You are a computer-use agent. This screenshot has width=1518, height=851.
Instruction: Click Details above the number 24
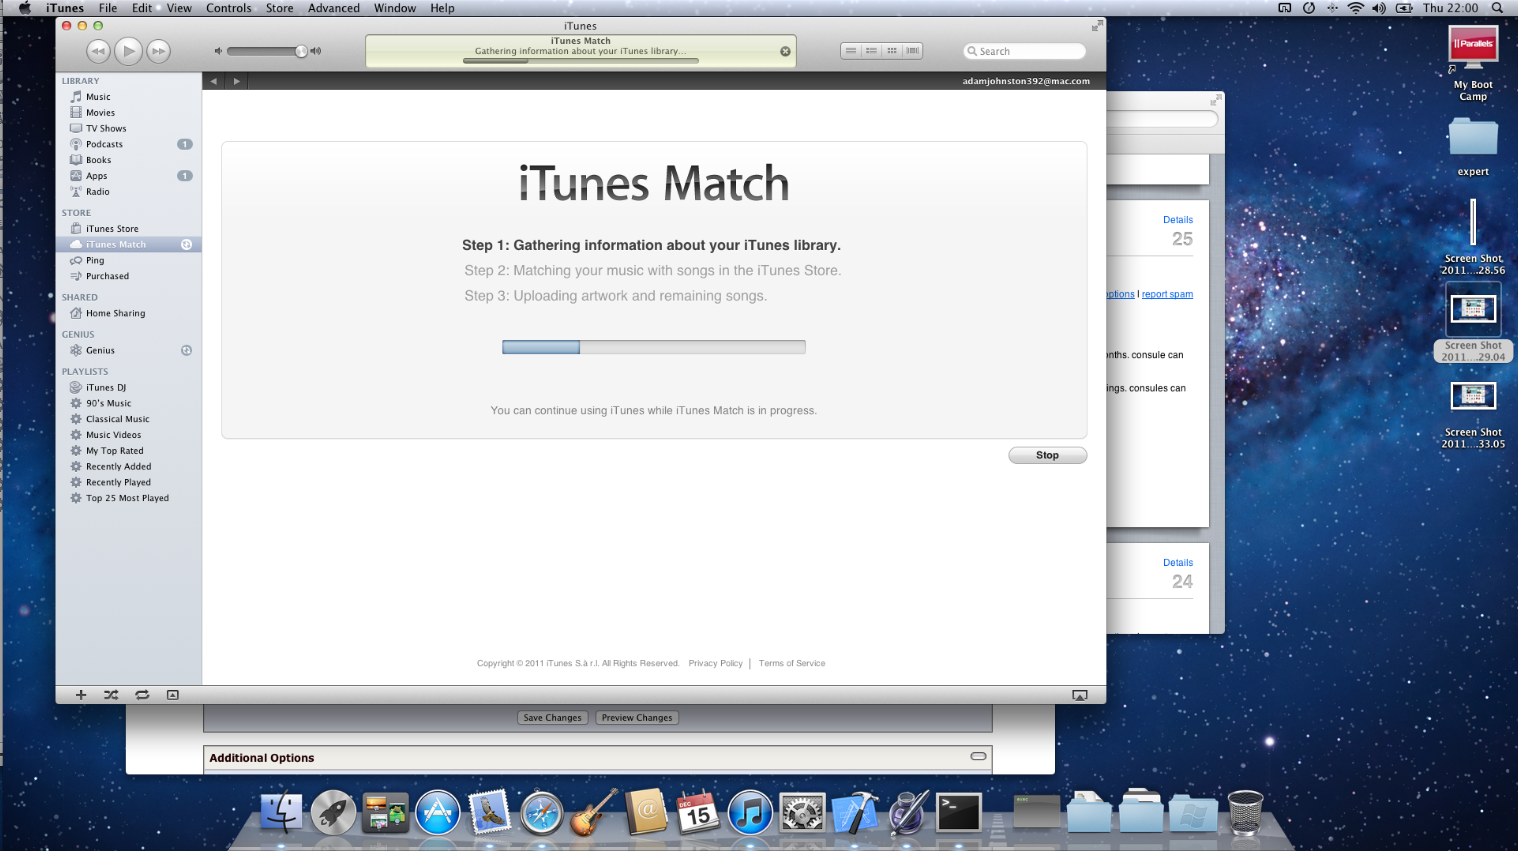point(1178,563)
